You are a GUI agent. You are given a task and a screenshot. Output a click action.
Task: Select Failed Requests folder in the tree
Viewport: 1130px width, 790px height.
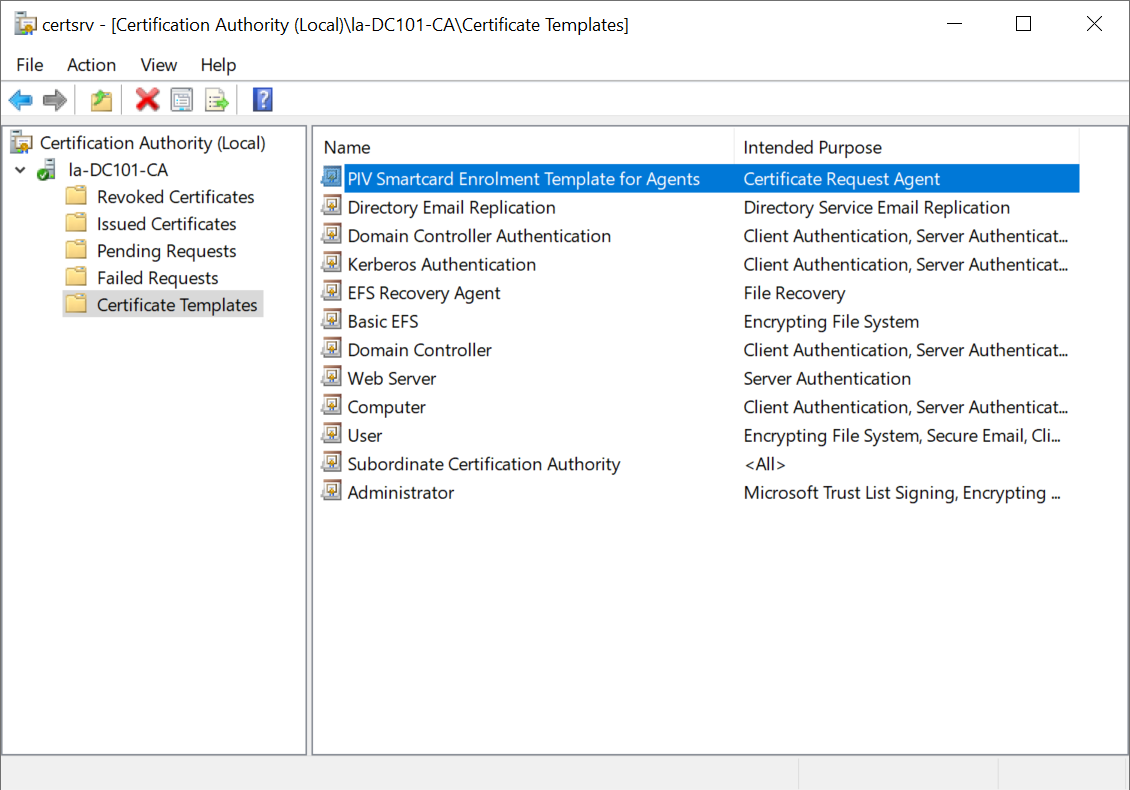[157, 278]
